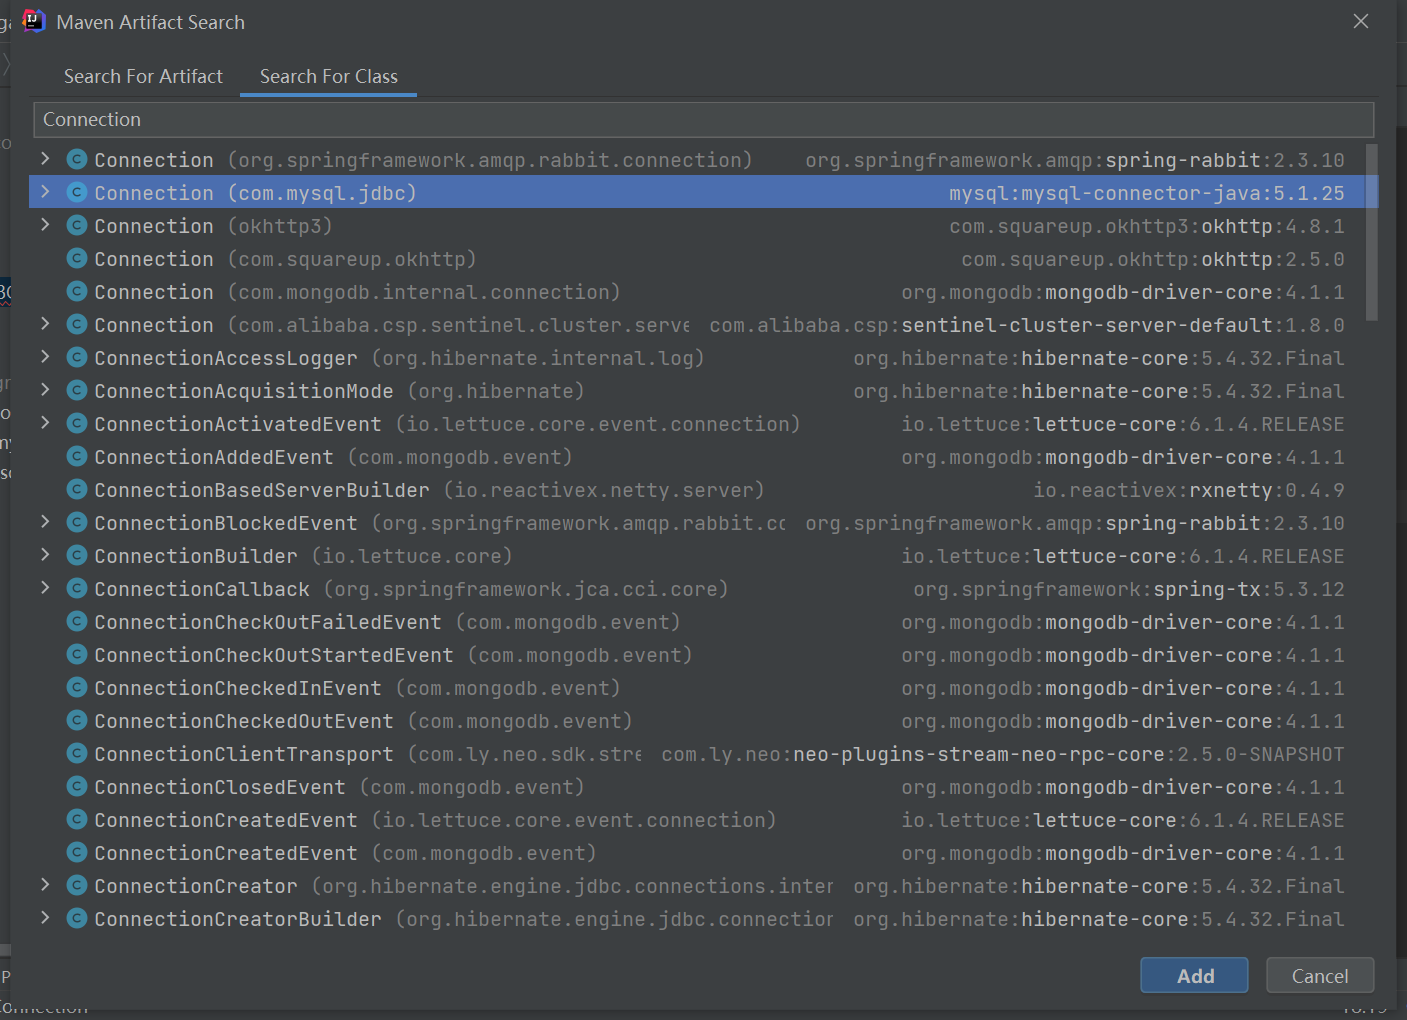Click the Cancel button
Viewport: 1407px width, 1020px height.
point(1319,976)
